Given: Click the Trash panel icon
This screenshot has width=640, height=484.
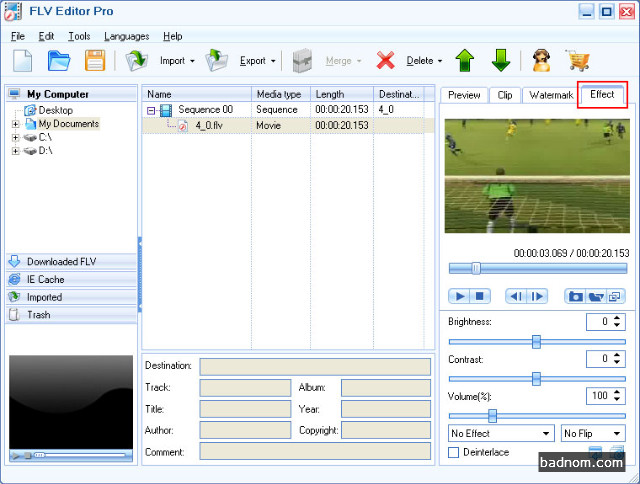Looking at the screenshot, I should 14,315.
